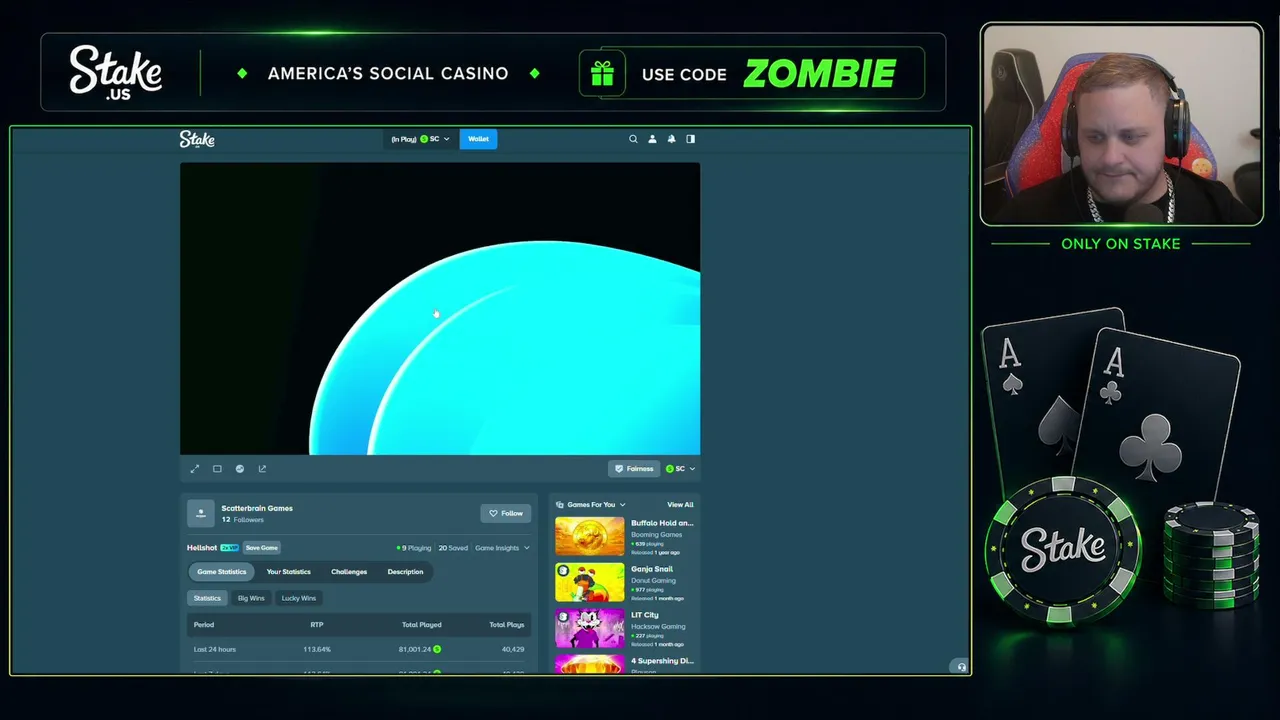Expand the SC currency selector below the game
1280x720 pixels.
click(x=680, y=468)
